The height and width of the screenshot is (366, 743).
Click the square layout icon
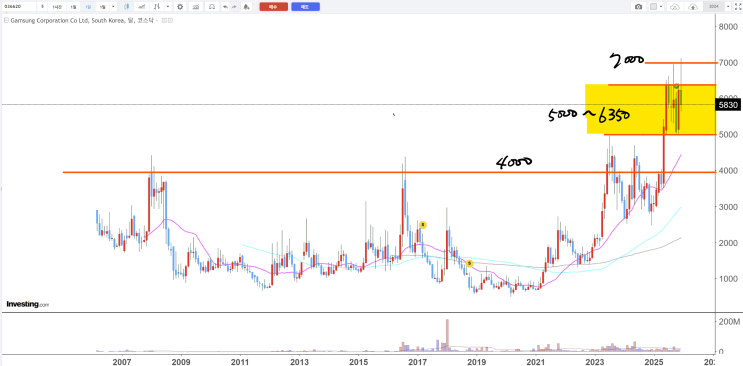click(653, 7)
